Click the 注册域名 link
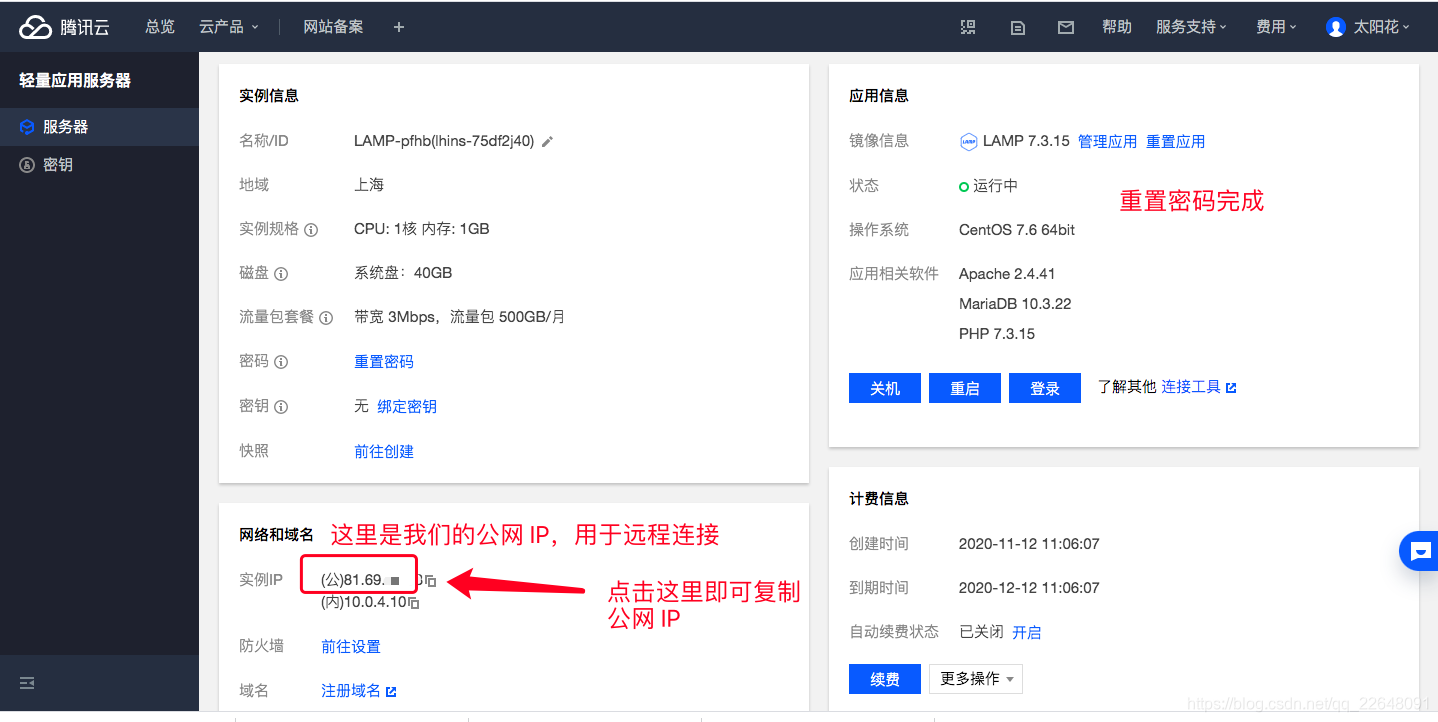This screenshot has width=1438, height=722. click(x=351, y=691)
